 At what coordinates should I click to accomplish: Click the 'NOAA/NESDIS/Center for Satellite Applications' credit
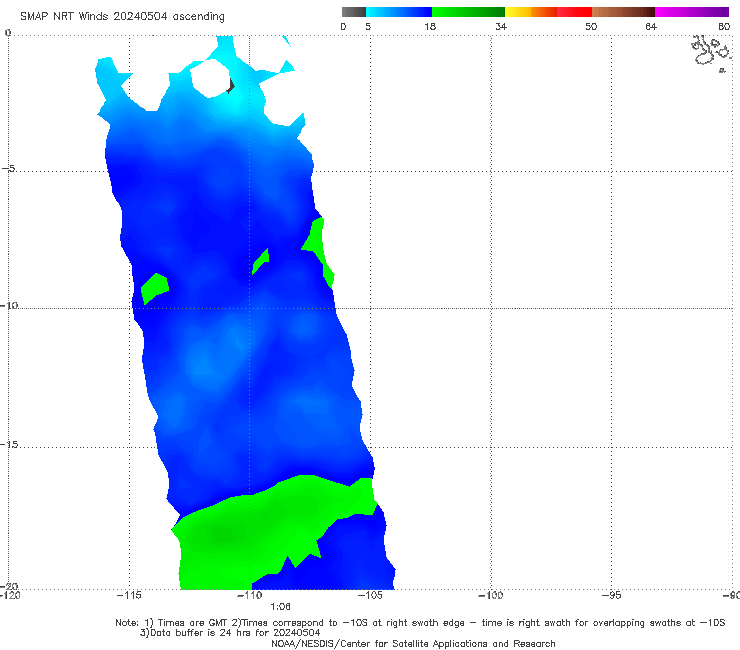click(413, 644)
